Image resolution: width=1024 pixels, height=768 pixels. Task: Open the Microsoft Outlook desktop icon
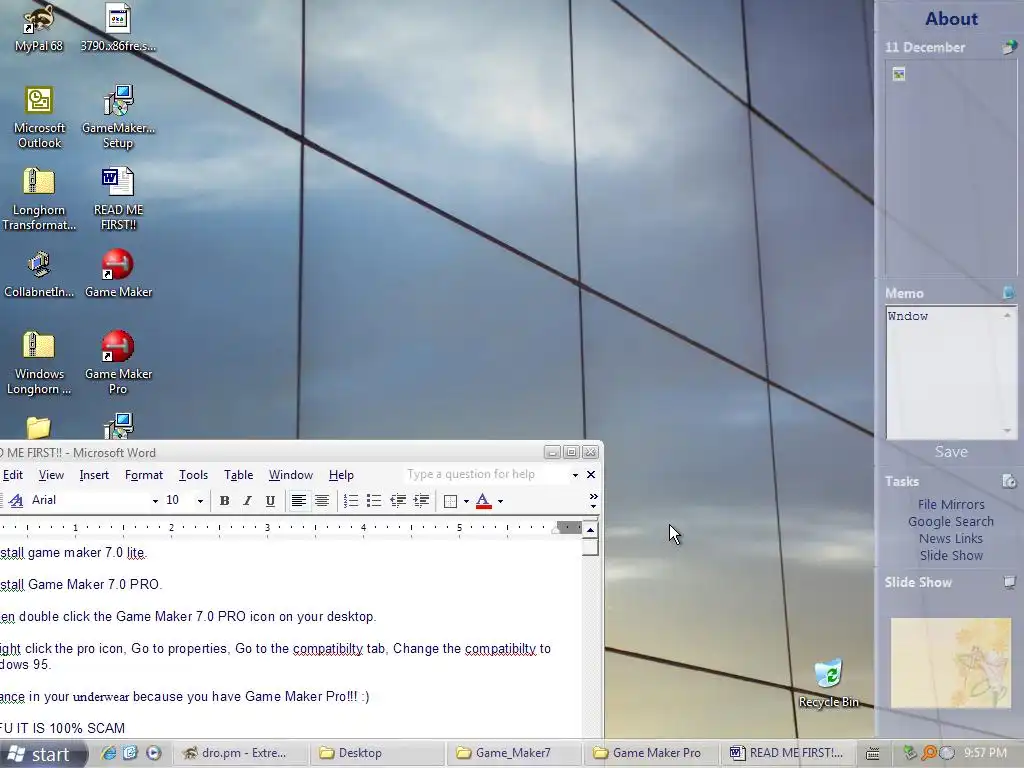[39, 118]
